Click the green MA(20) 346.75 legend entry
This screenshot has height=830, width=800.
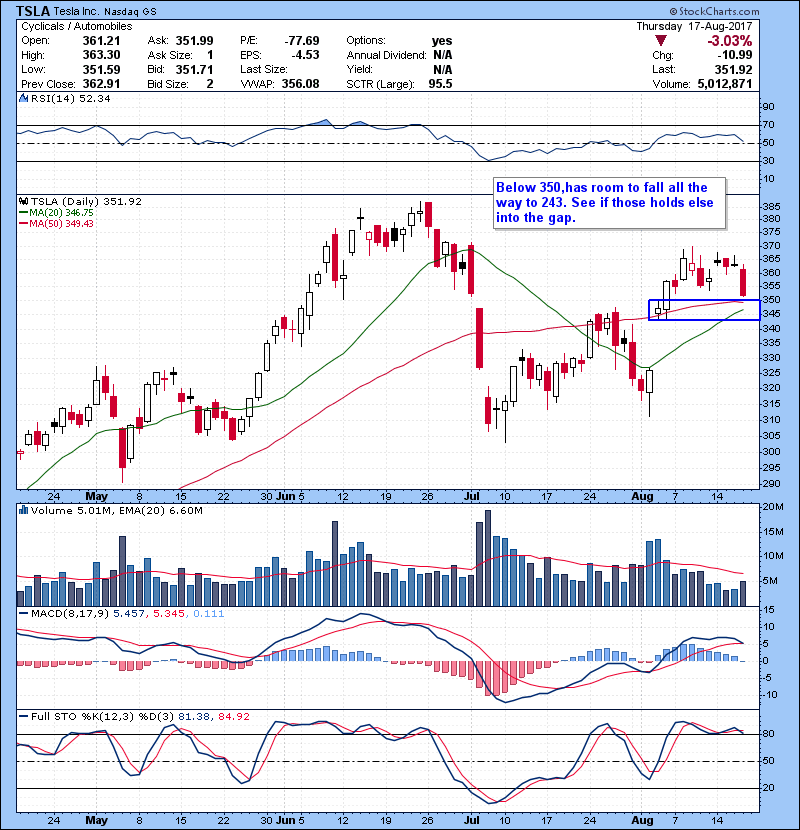pyautogui.click(x=56, y=212)
